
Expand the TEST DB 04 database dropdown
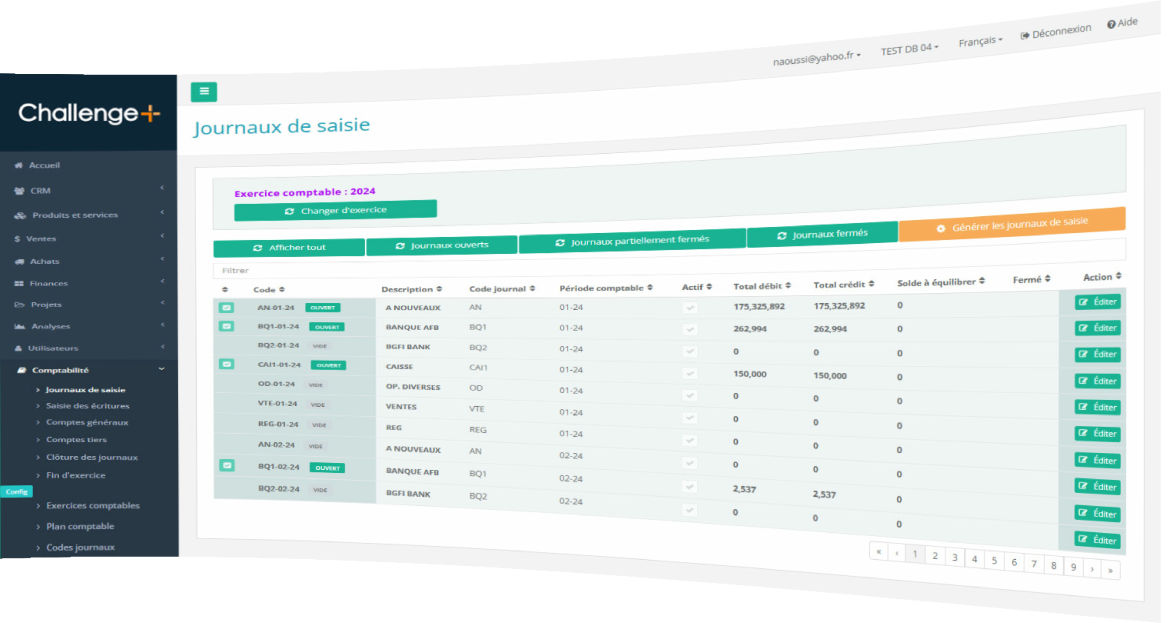point(909,47)
